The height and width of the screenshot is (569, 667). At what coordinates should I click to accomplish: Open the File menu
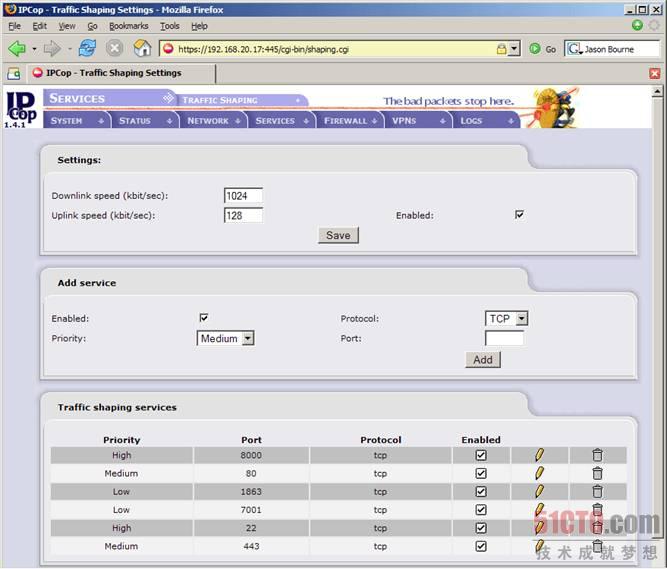click(14, 26)
